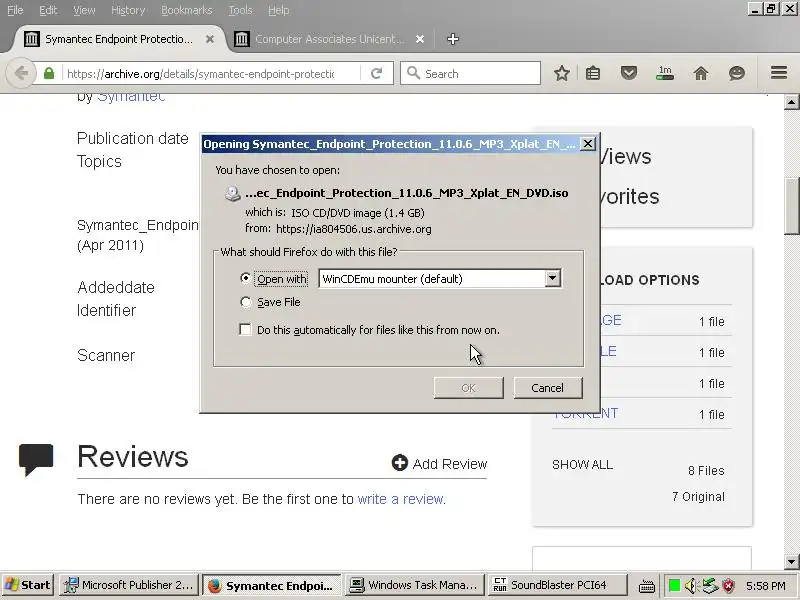Click the Reviews speech bubble icon
Viewport: 800px width, 600px height.
[36, 459]
